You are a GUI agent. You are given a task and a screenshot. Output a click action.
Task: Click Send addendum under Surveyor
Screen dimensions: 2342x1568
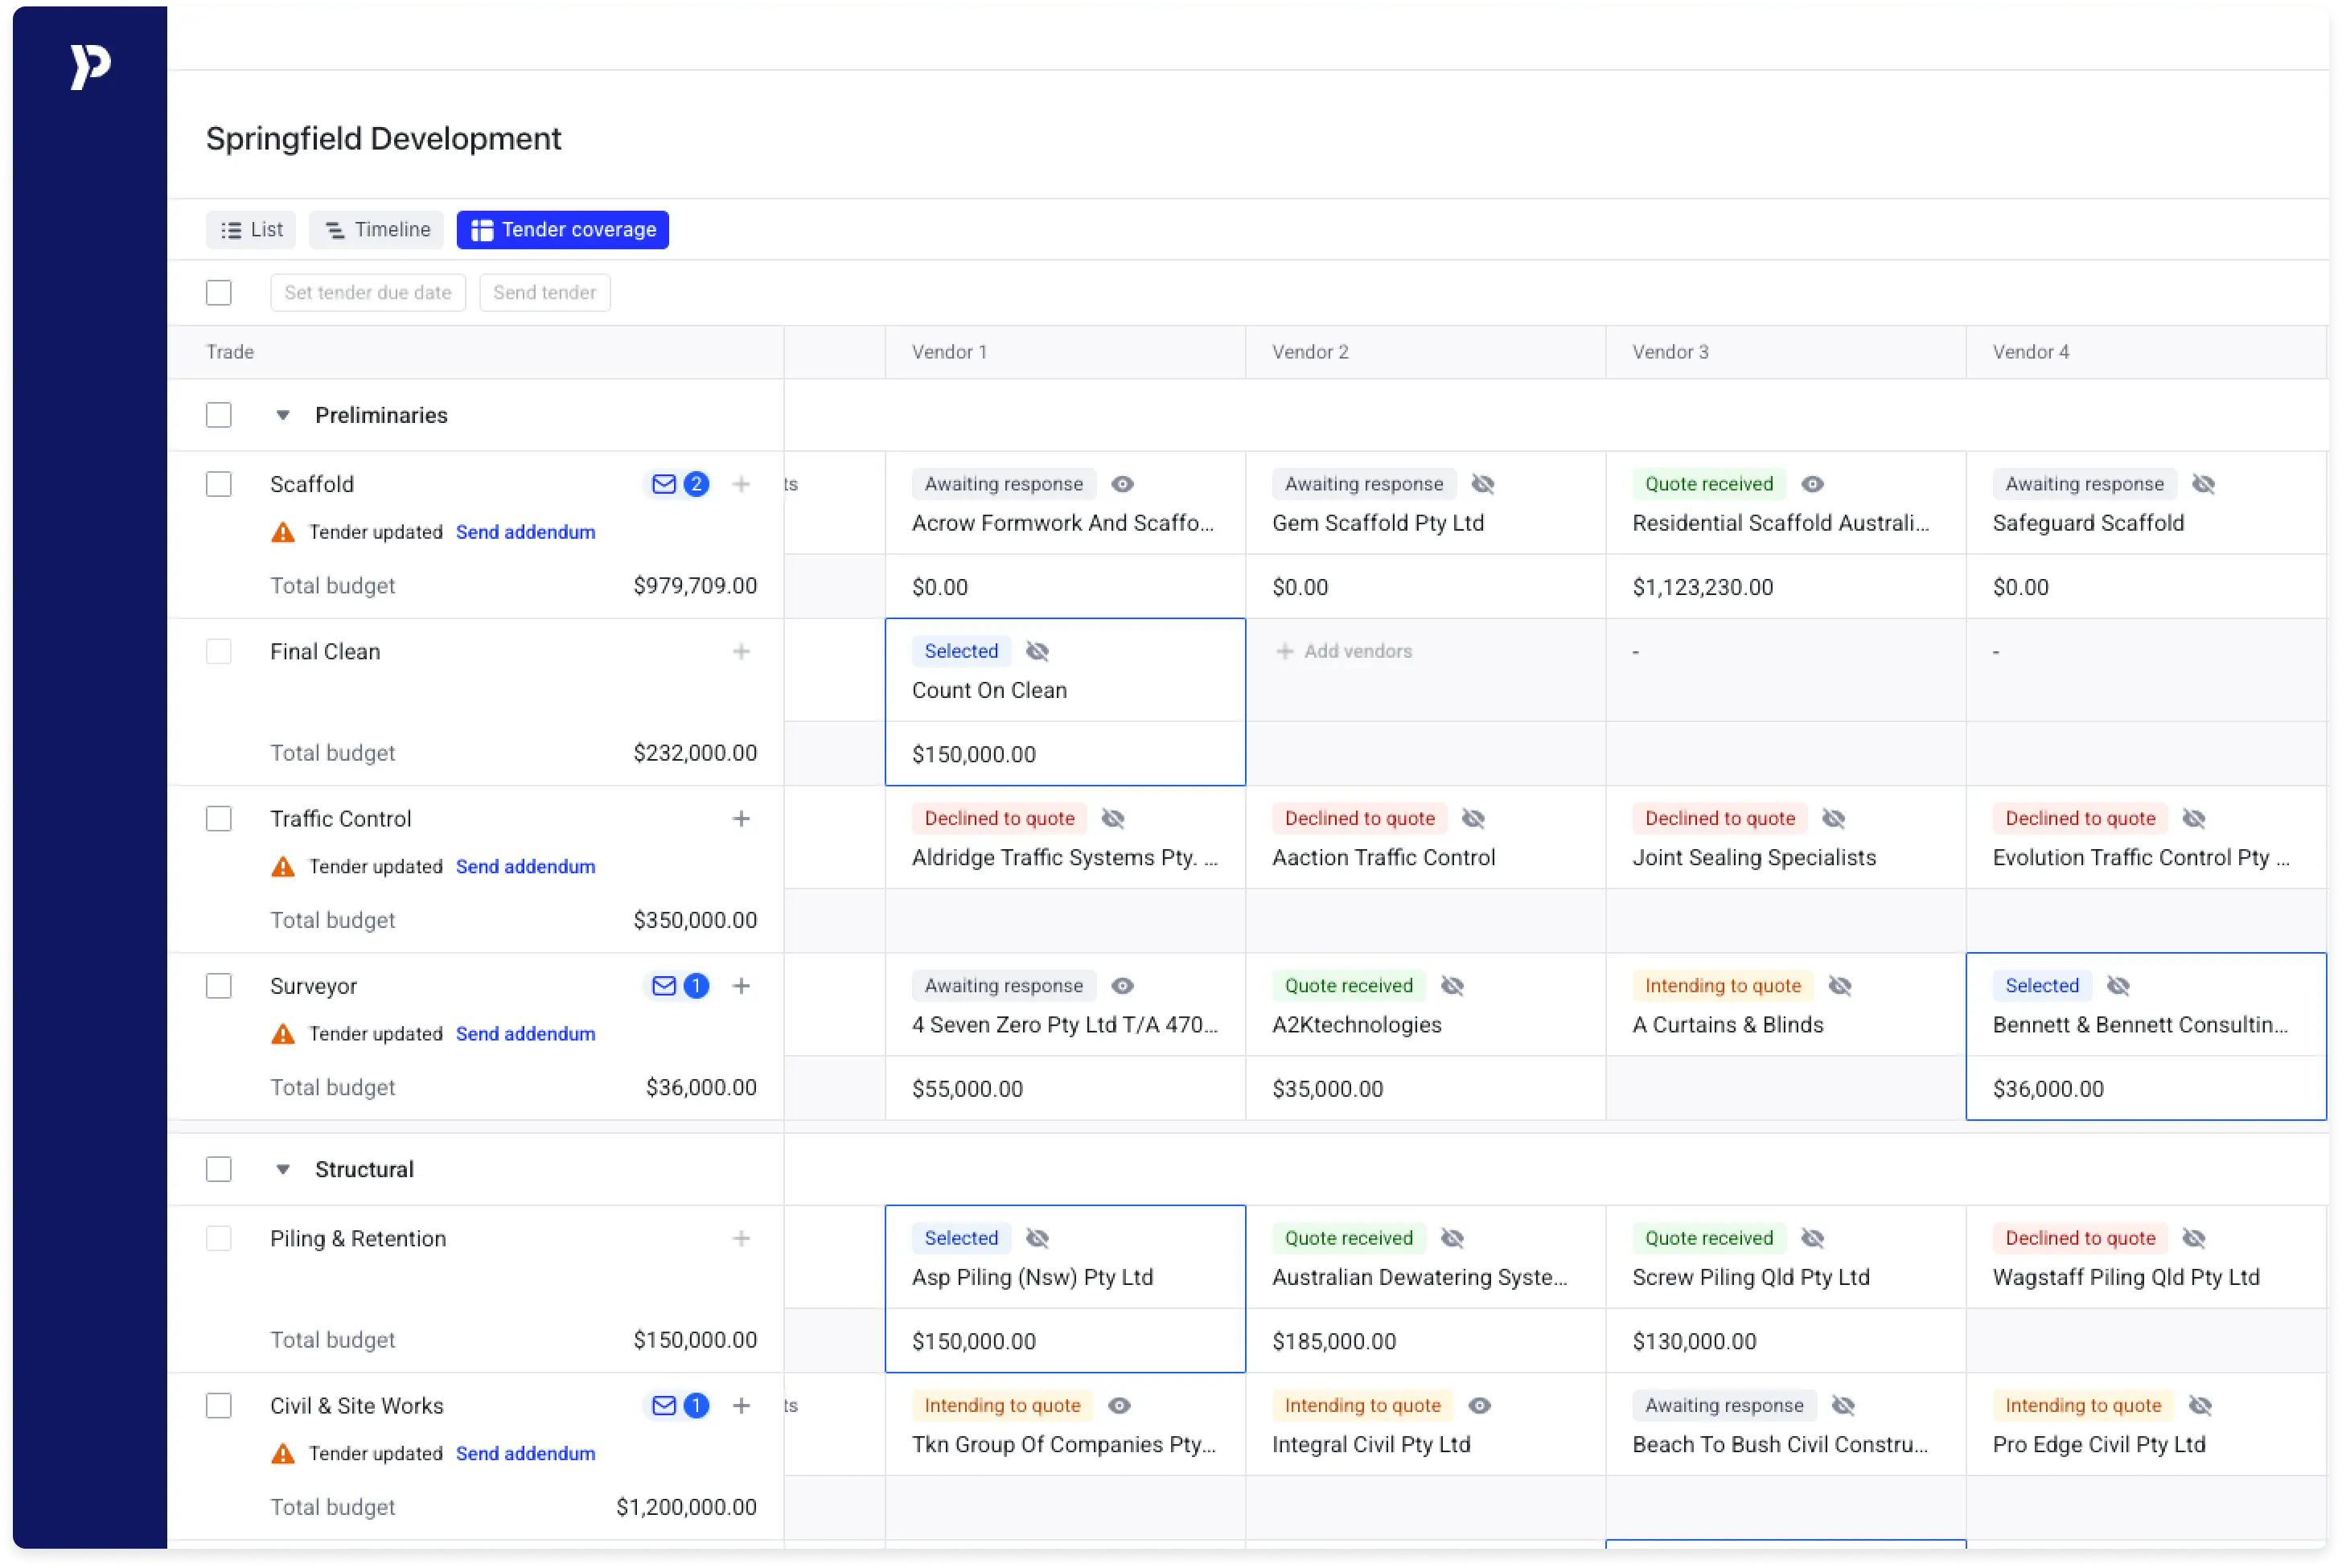525,1034
